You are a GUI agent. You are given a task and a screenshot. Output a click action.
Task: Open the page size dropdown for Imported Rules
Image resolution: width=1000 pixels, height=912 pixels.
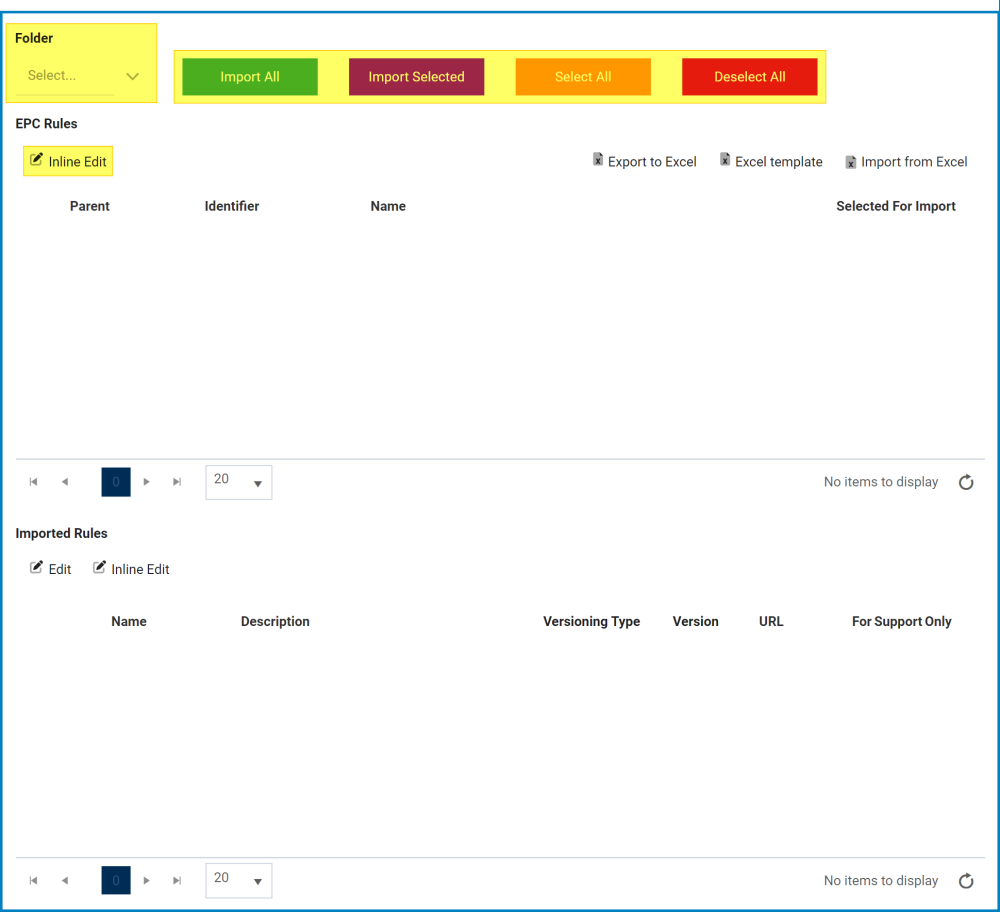(x=238, y=880)
